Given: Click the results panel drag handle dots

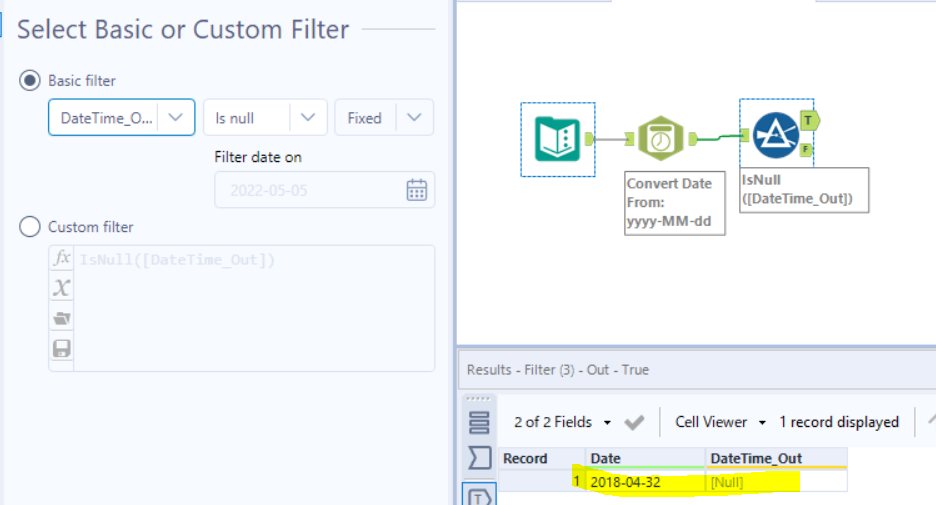Looking at the screenshot, I should (478, 398).
